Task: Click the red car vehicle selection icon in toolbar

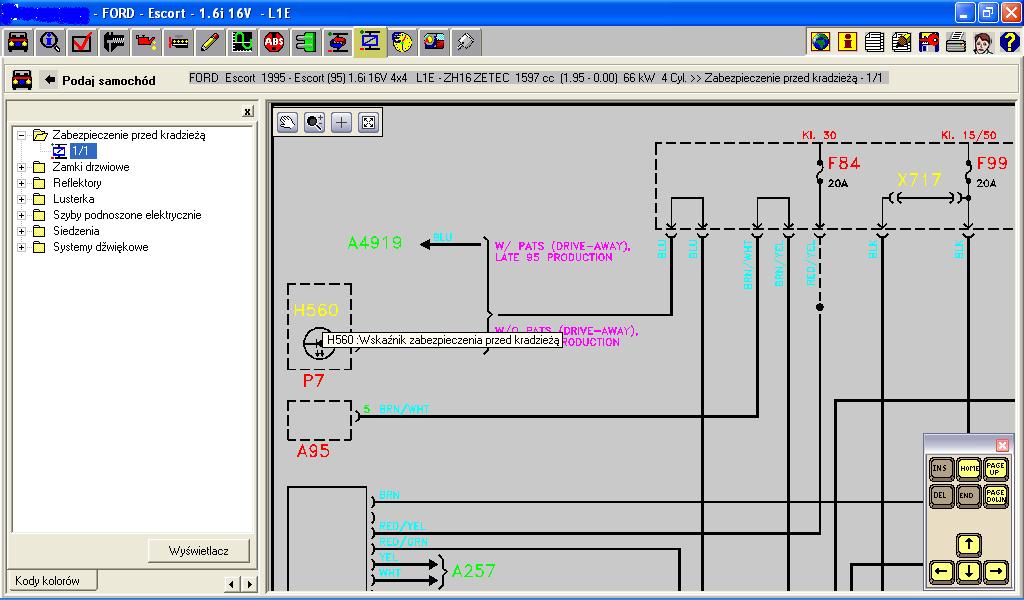Action: [x=18, y=42]
